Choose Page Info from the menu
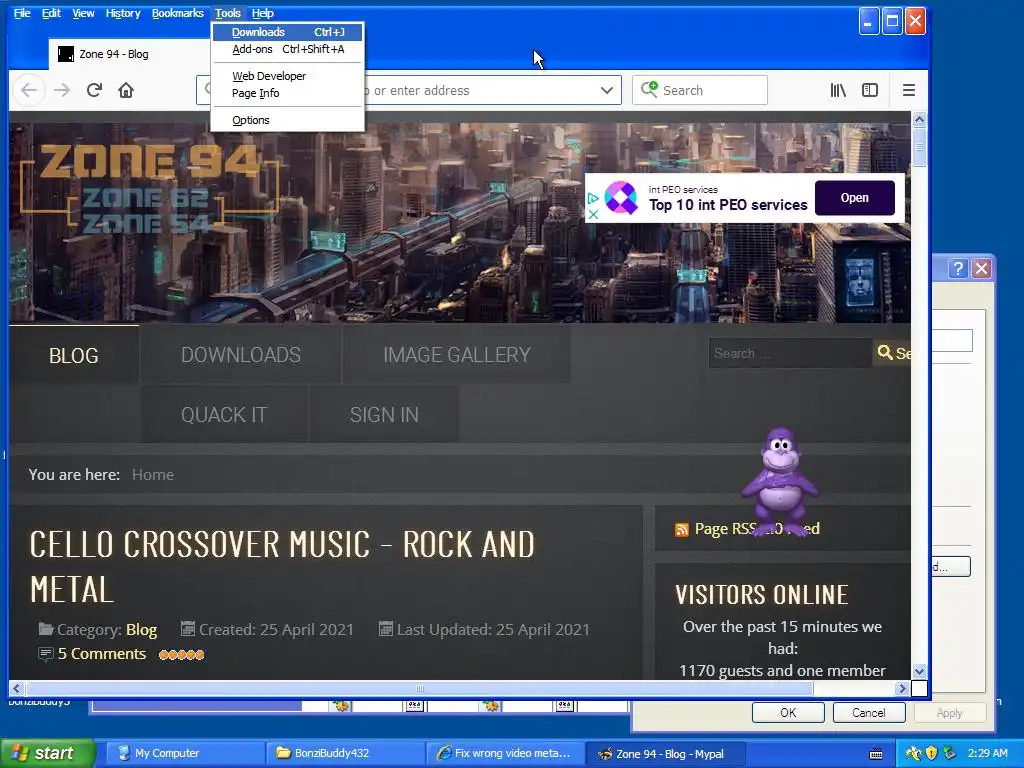1024x768 pixels. (287, 93)
